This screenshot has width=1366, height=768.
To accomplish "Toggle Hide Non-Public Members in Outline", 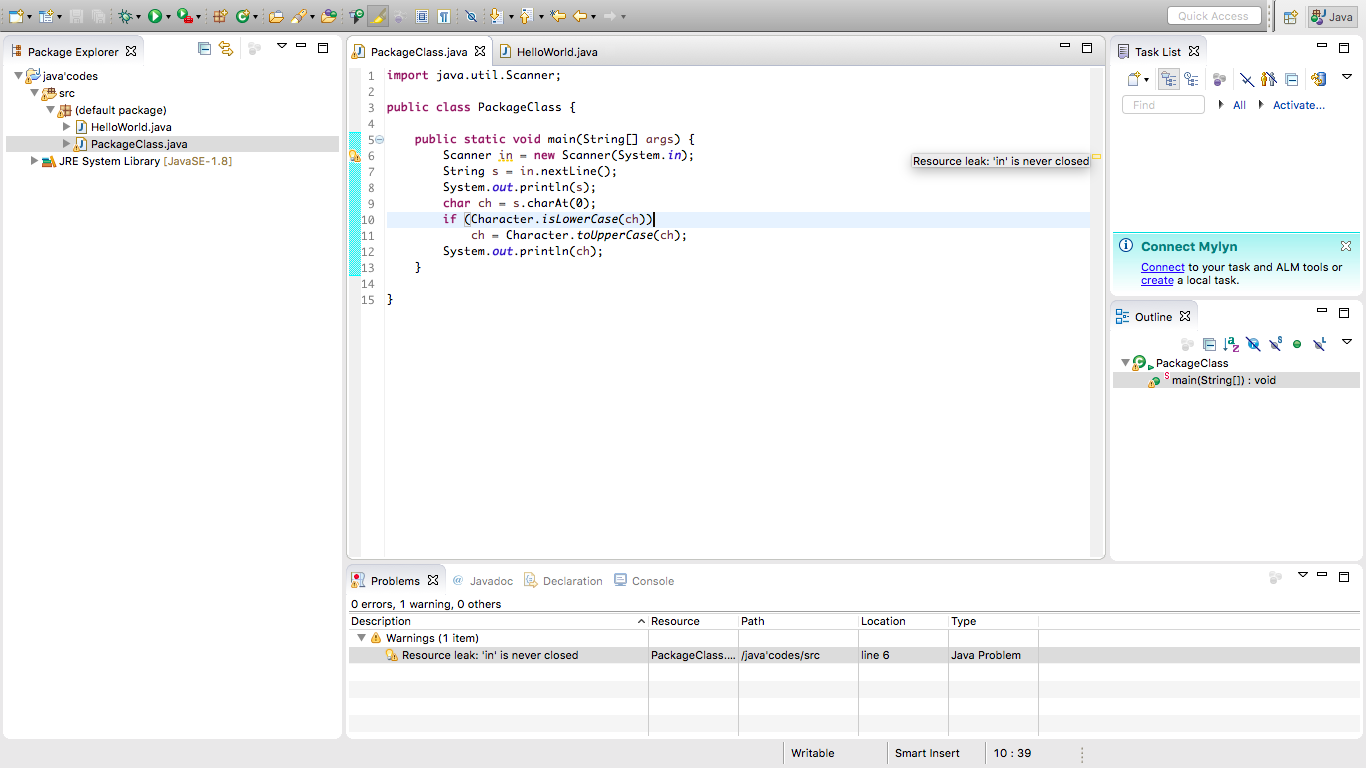I will click(x=1297, y=343).
